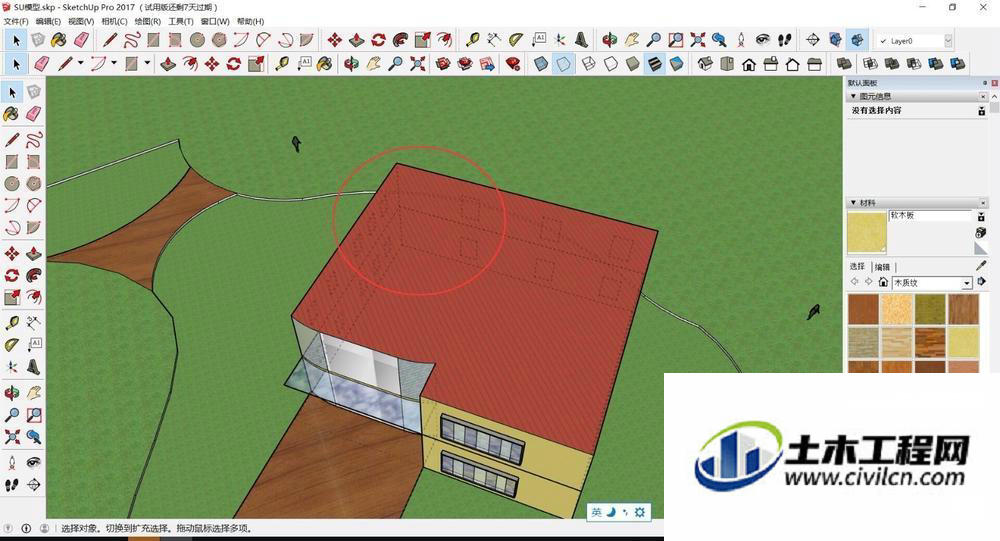1000x541 pixels.
Task: Enable Monochrome face style
Action: [x=676, y=64]
